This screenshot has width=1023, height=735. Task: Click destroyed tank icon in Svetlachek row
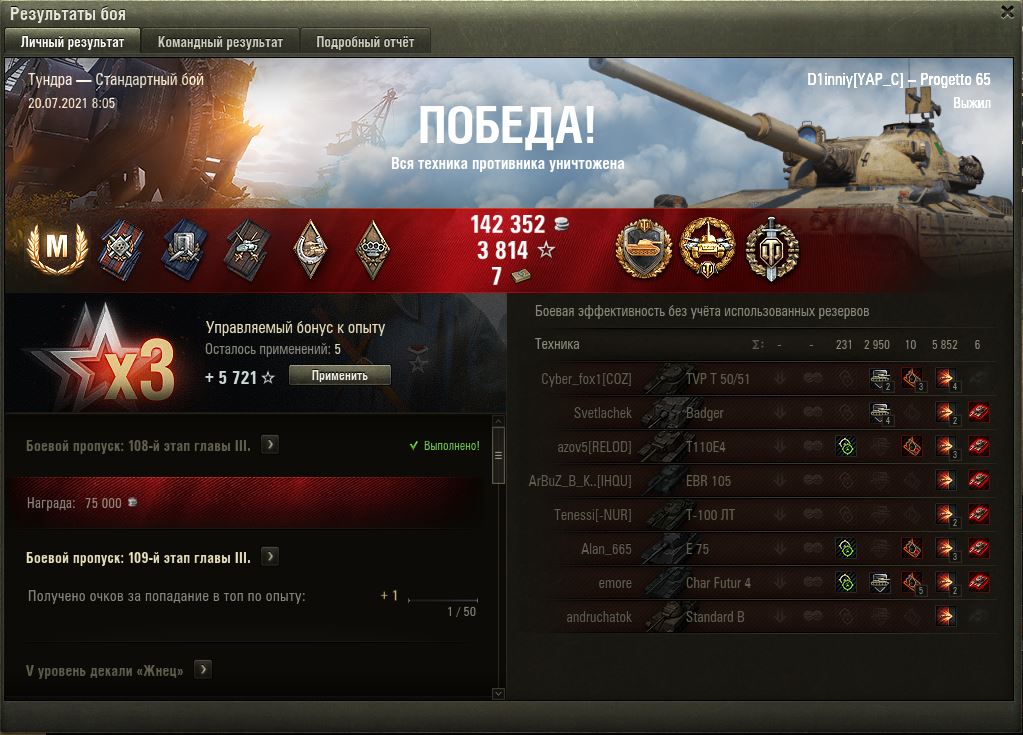click(978, 412)
